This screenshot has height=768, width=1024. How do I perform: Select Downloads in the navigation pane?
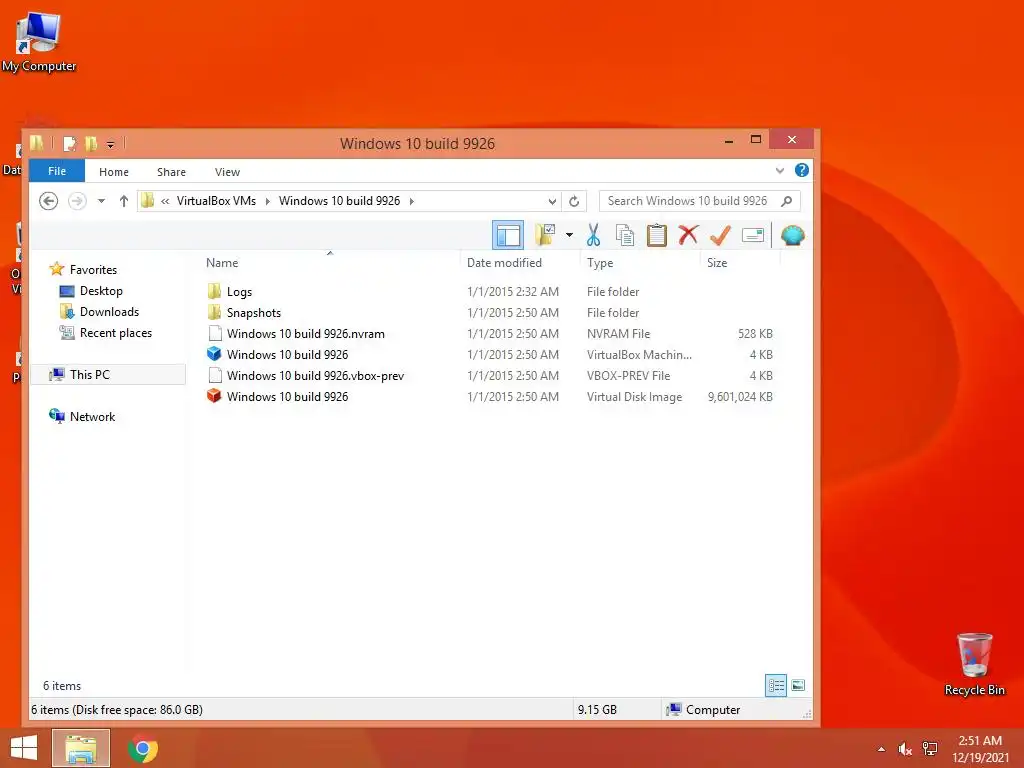pyautogui.click(x=109, y=312)
